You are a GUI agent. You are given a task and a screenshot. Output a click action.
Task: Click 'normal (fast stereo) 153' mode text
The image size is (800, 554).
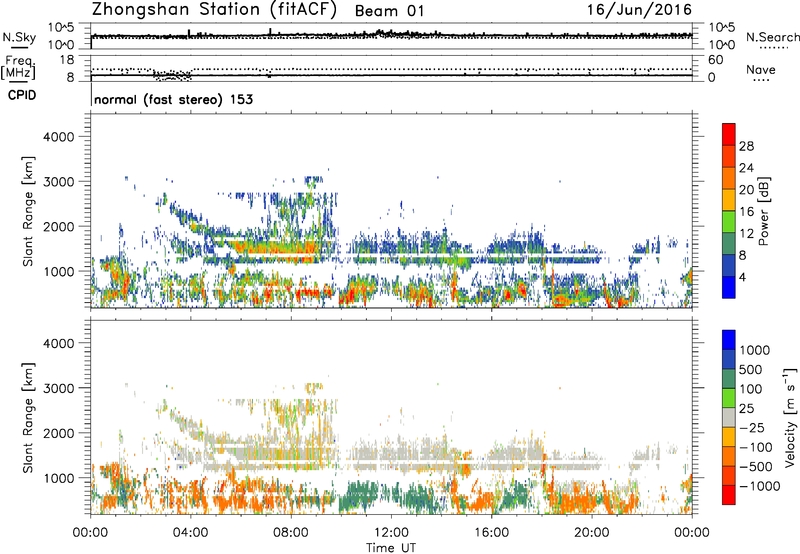(x=173, y=99)
